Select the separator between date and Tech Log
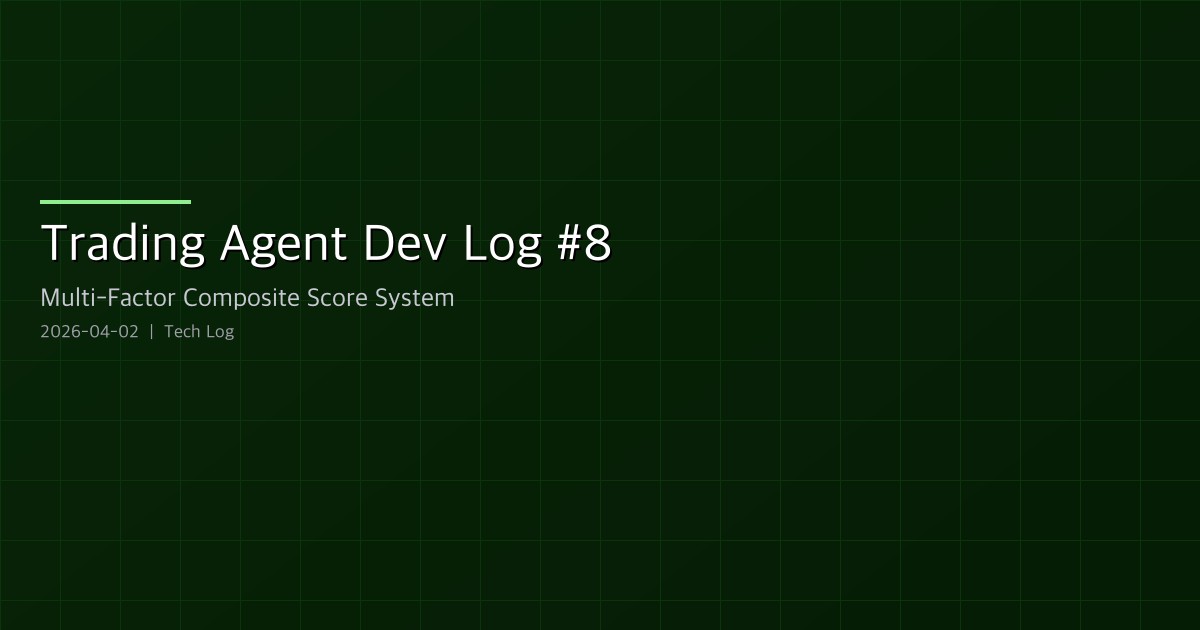 tap(151, 331)
